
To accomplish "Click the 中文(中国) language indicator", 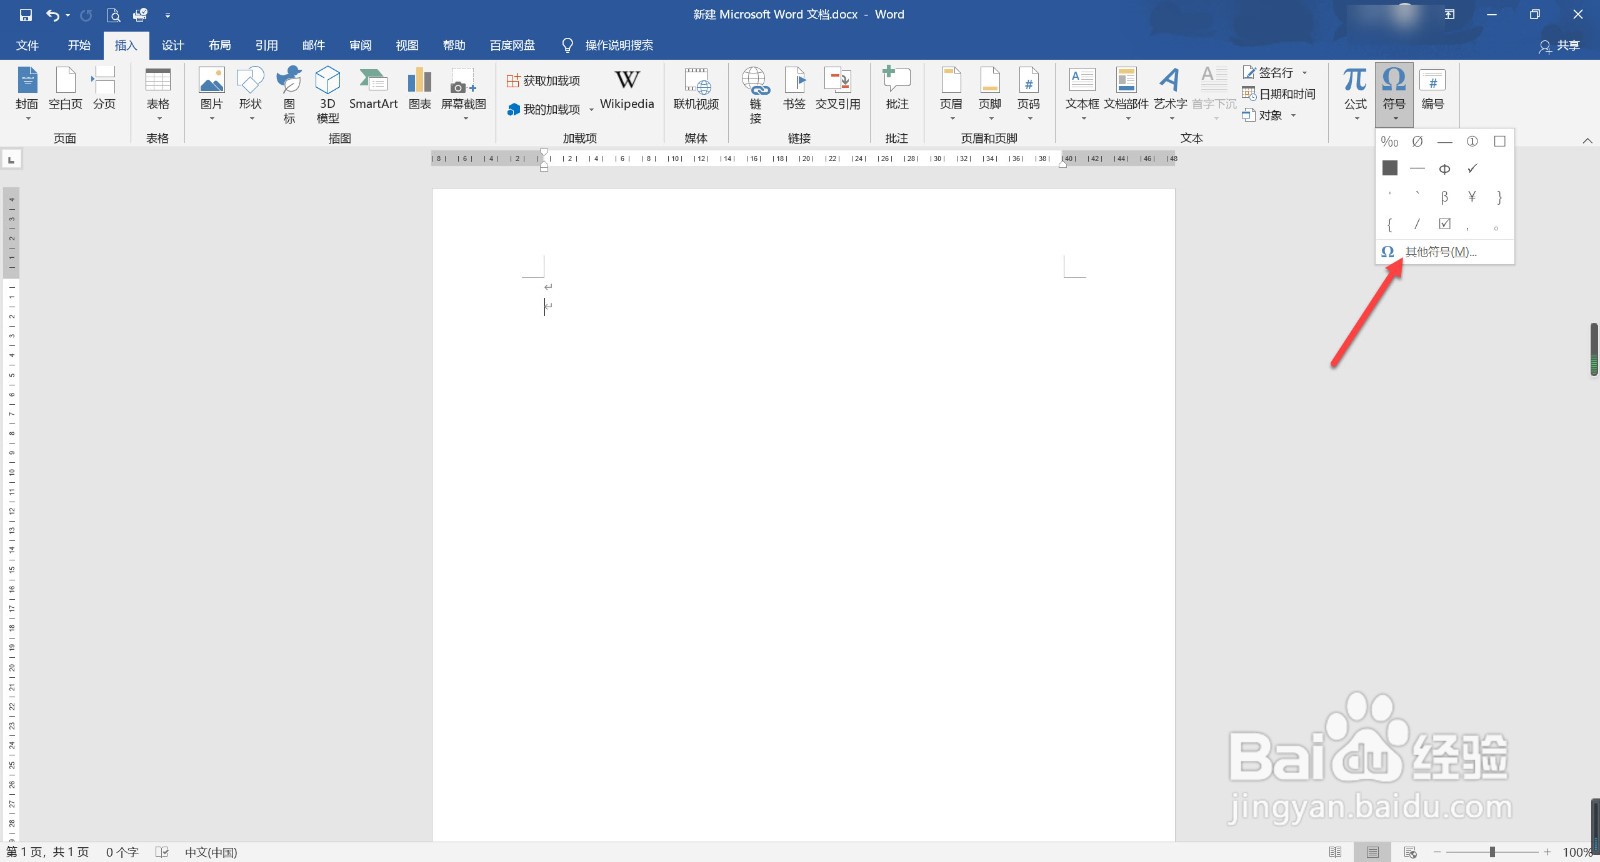I will (211, 852).
